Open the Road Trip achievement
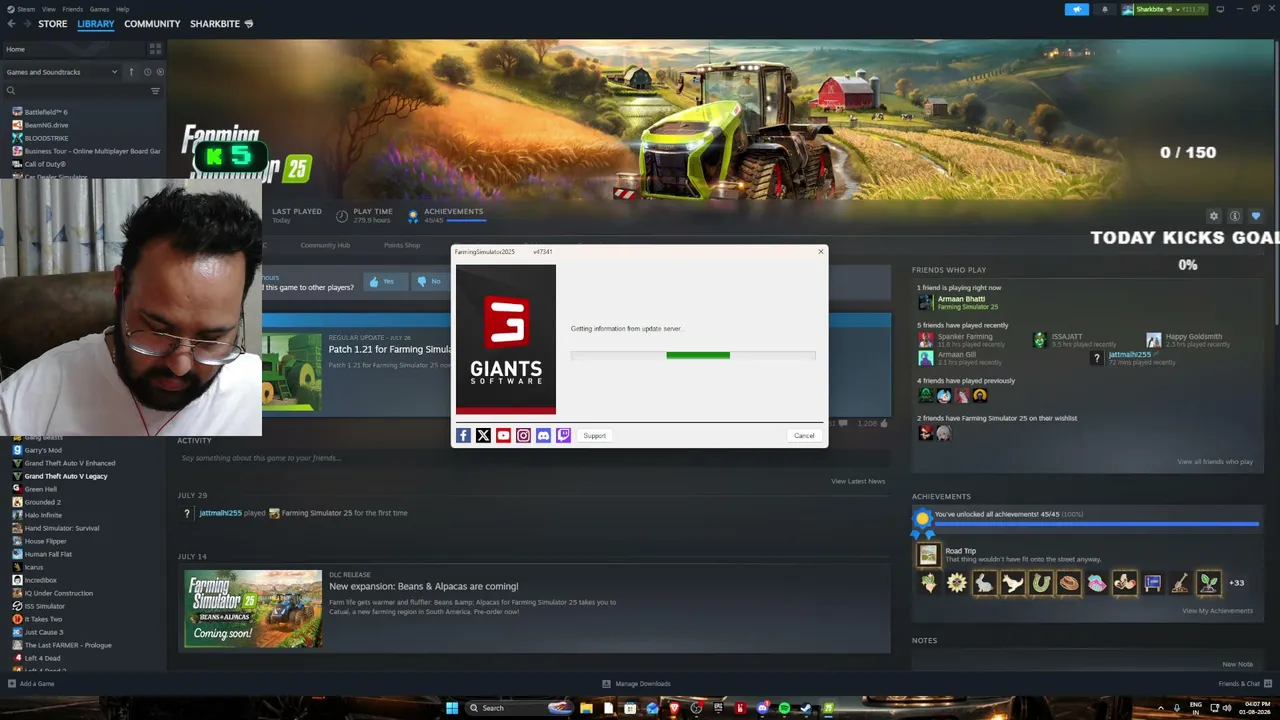1280x720 pixels. coord(1010,555)
